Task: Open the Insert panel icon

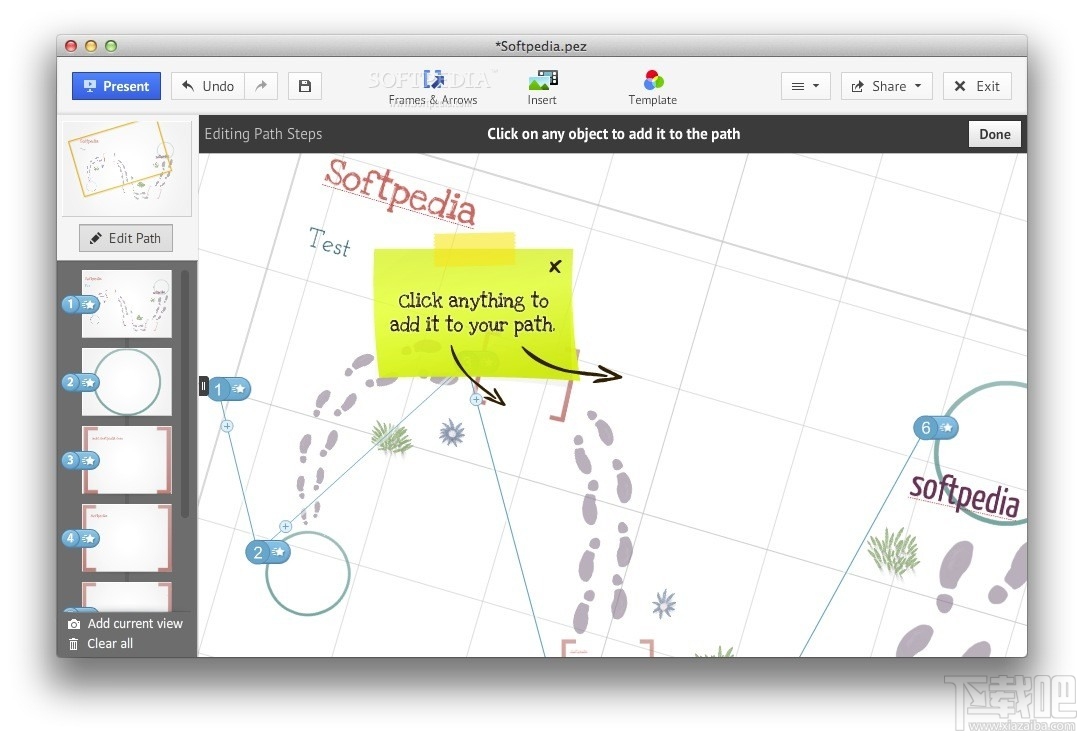Action: coord(541,80)
